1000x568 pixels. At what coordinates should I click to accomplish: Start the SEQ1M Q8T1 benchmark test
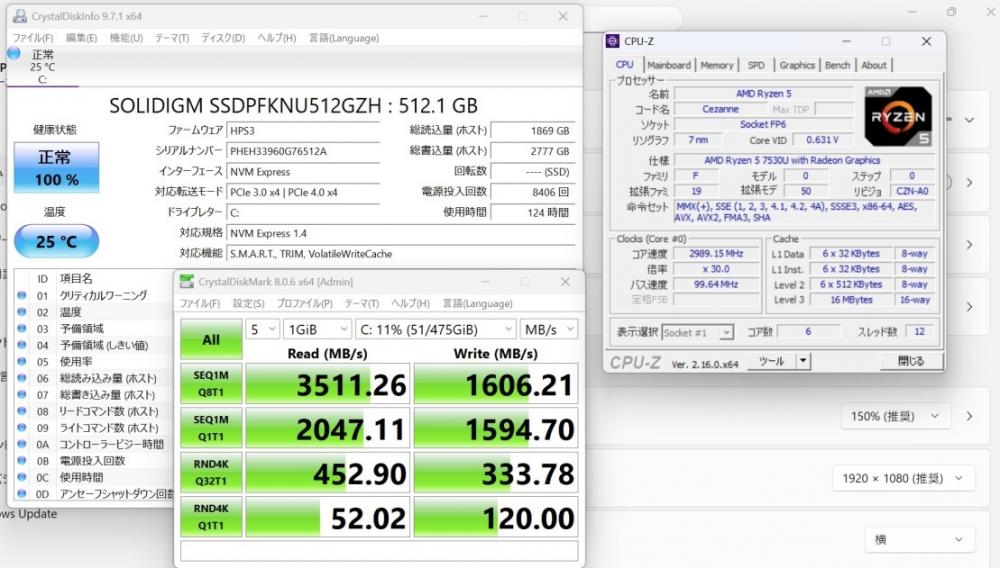pos(211,386)
